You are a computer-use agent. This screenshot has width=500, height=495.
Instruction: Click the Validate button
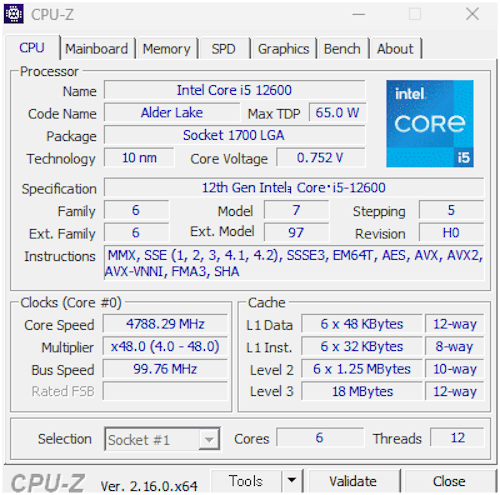(x=353, y=481)
